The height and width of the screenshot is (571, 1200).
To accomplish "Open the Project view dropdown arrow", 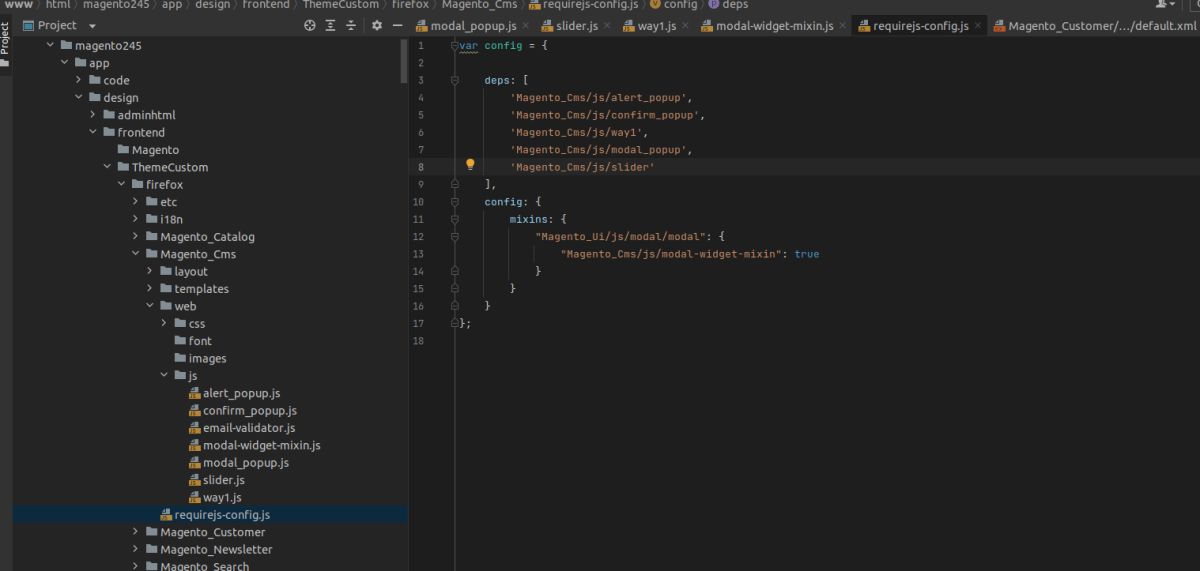I will tap(93, 26).
